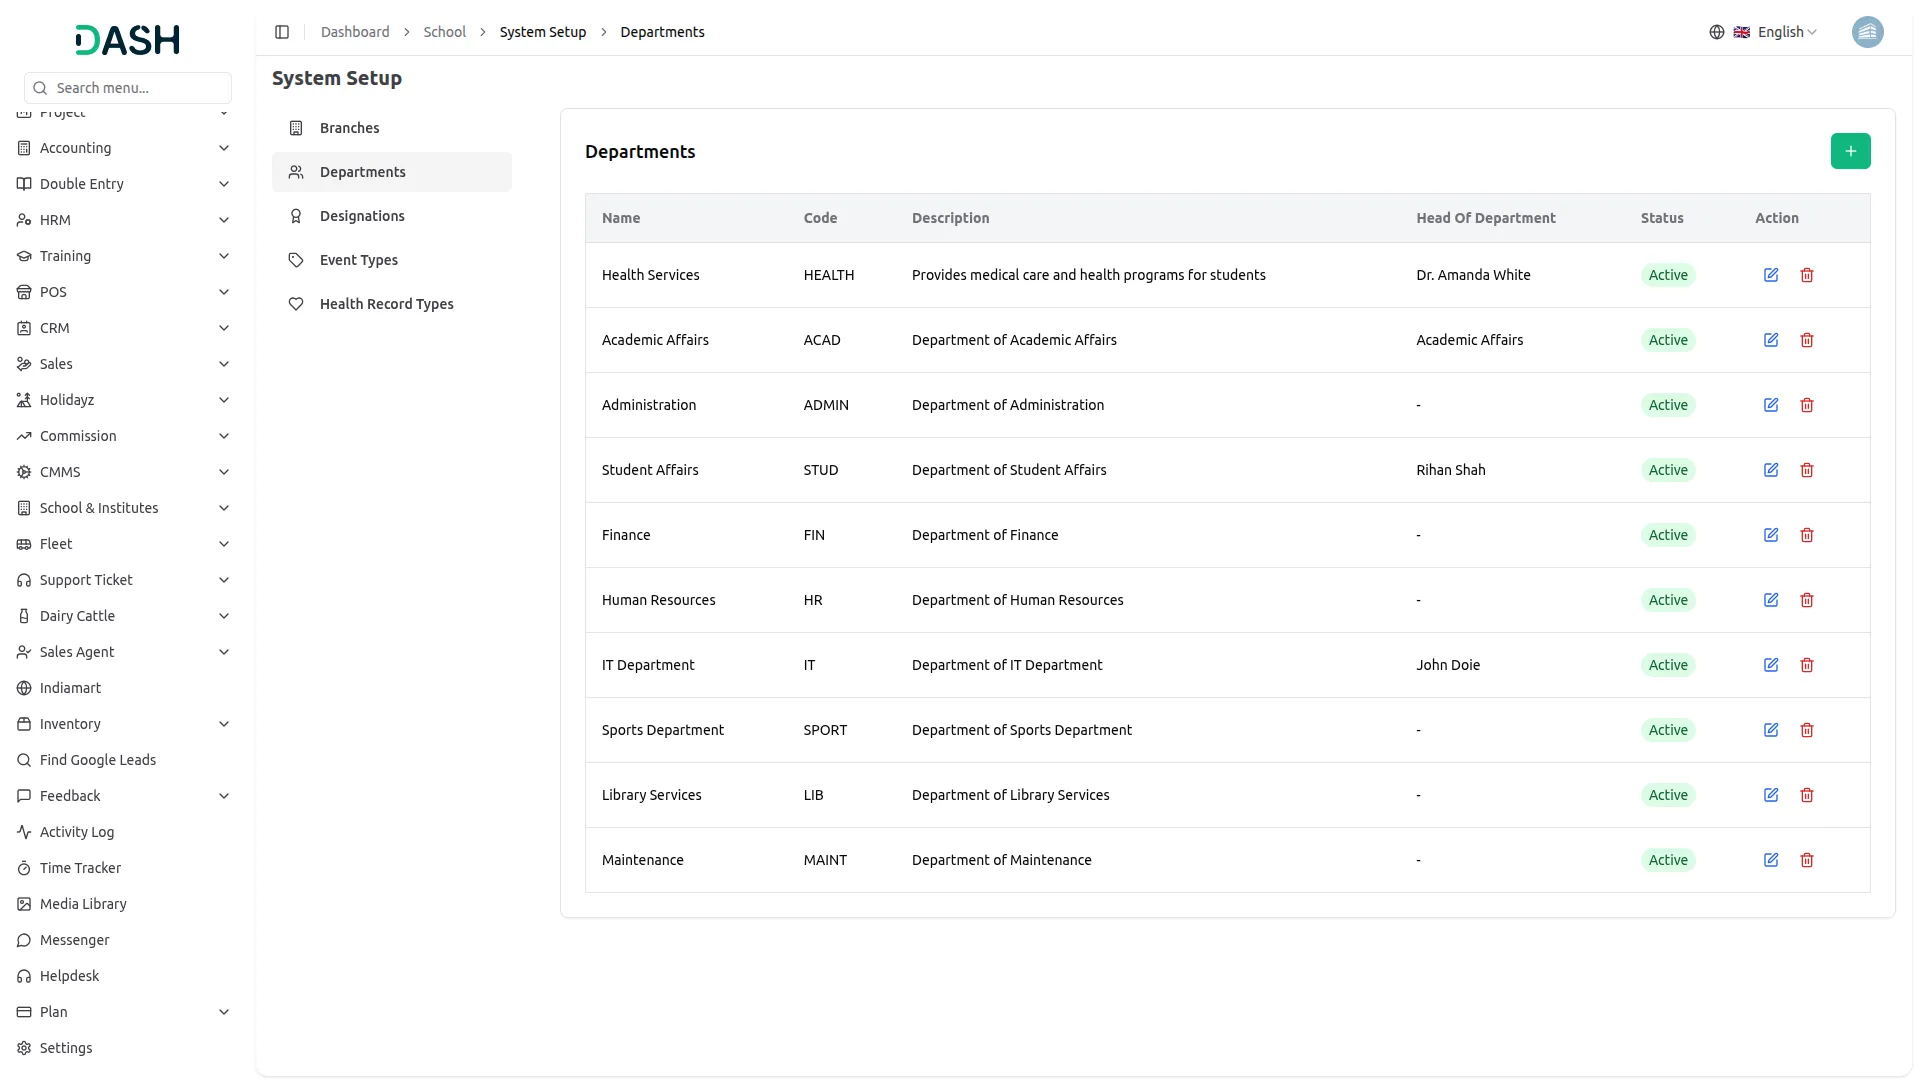Toggle the sidebar collapse icon
The width and height of the screenshot is (1920, 1080).
[282, 32]
